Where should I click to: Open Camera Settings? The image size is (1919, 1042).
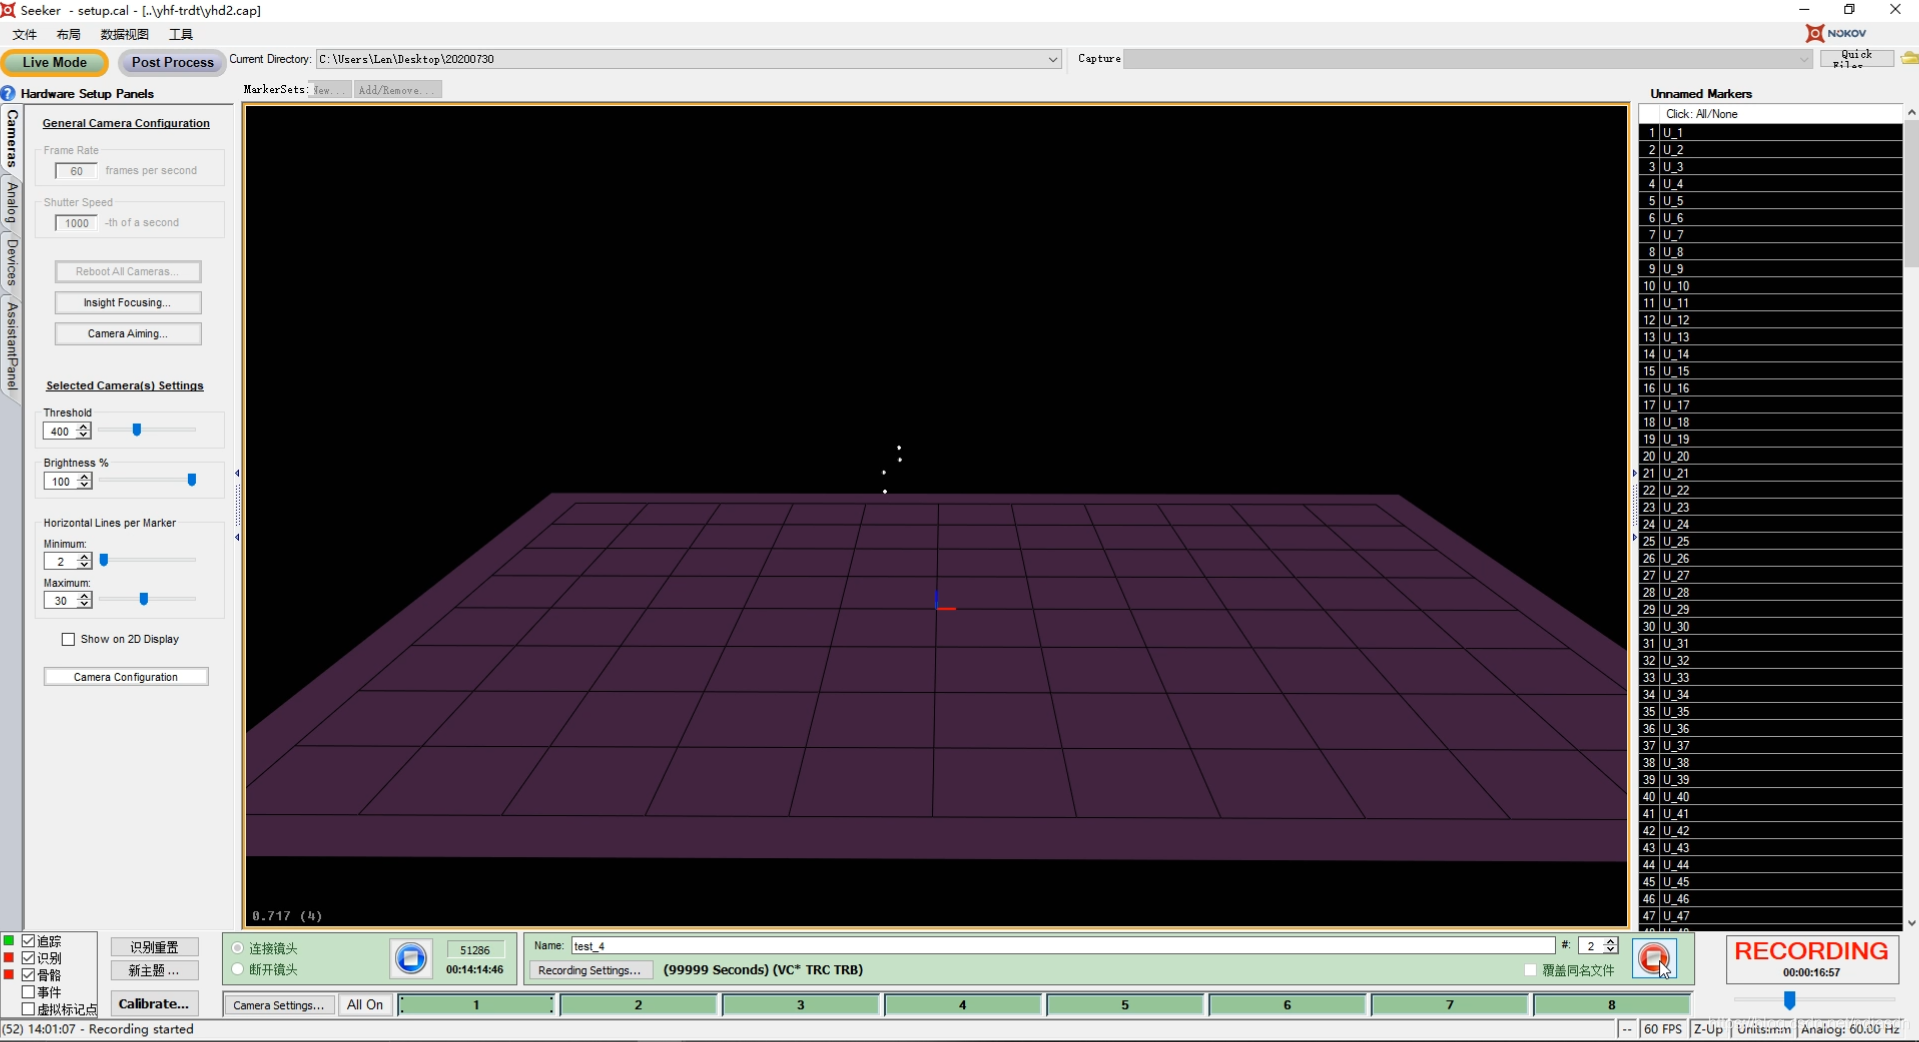pyautogui.click(x=278, y=1005)
